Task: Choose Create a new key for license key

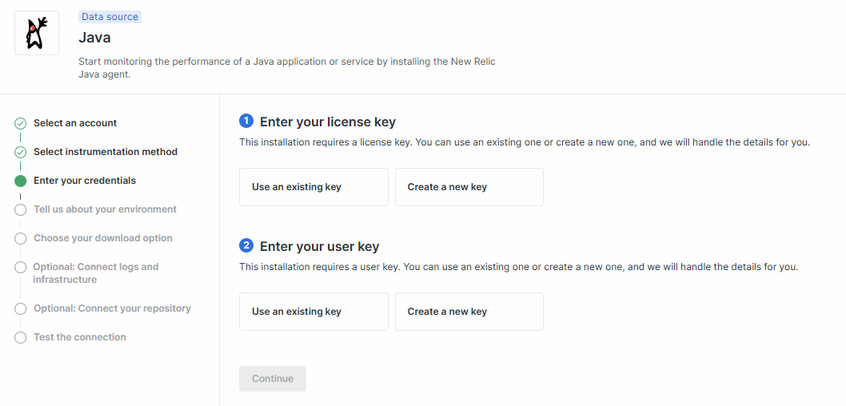Action: tap(469, 187)
